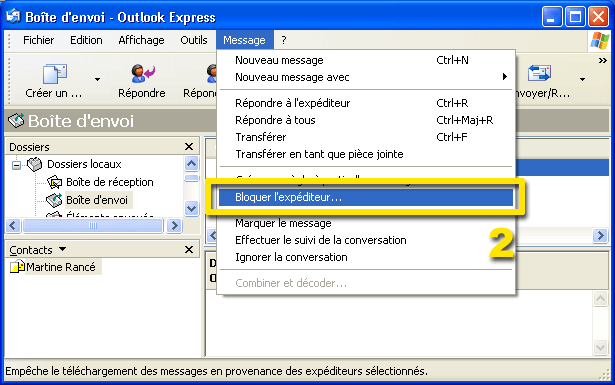Click the folder tree horizontal scrollbar thumb
Image resolution: width=615 pixels, height=385 pixels.
(93, 225)
